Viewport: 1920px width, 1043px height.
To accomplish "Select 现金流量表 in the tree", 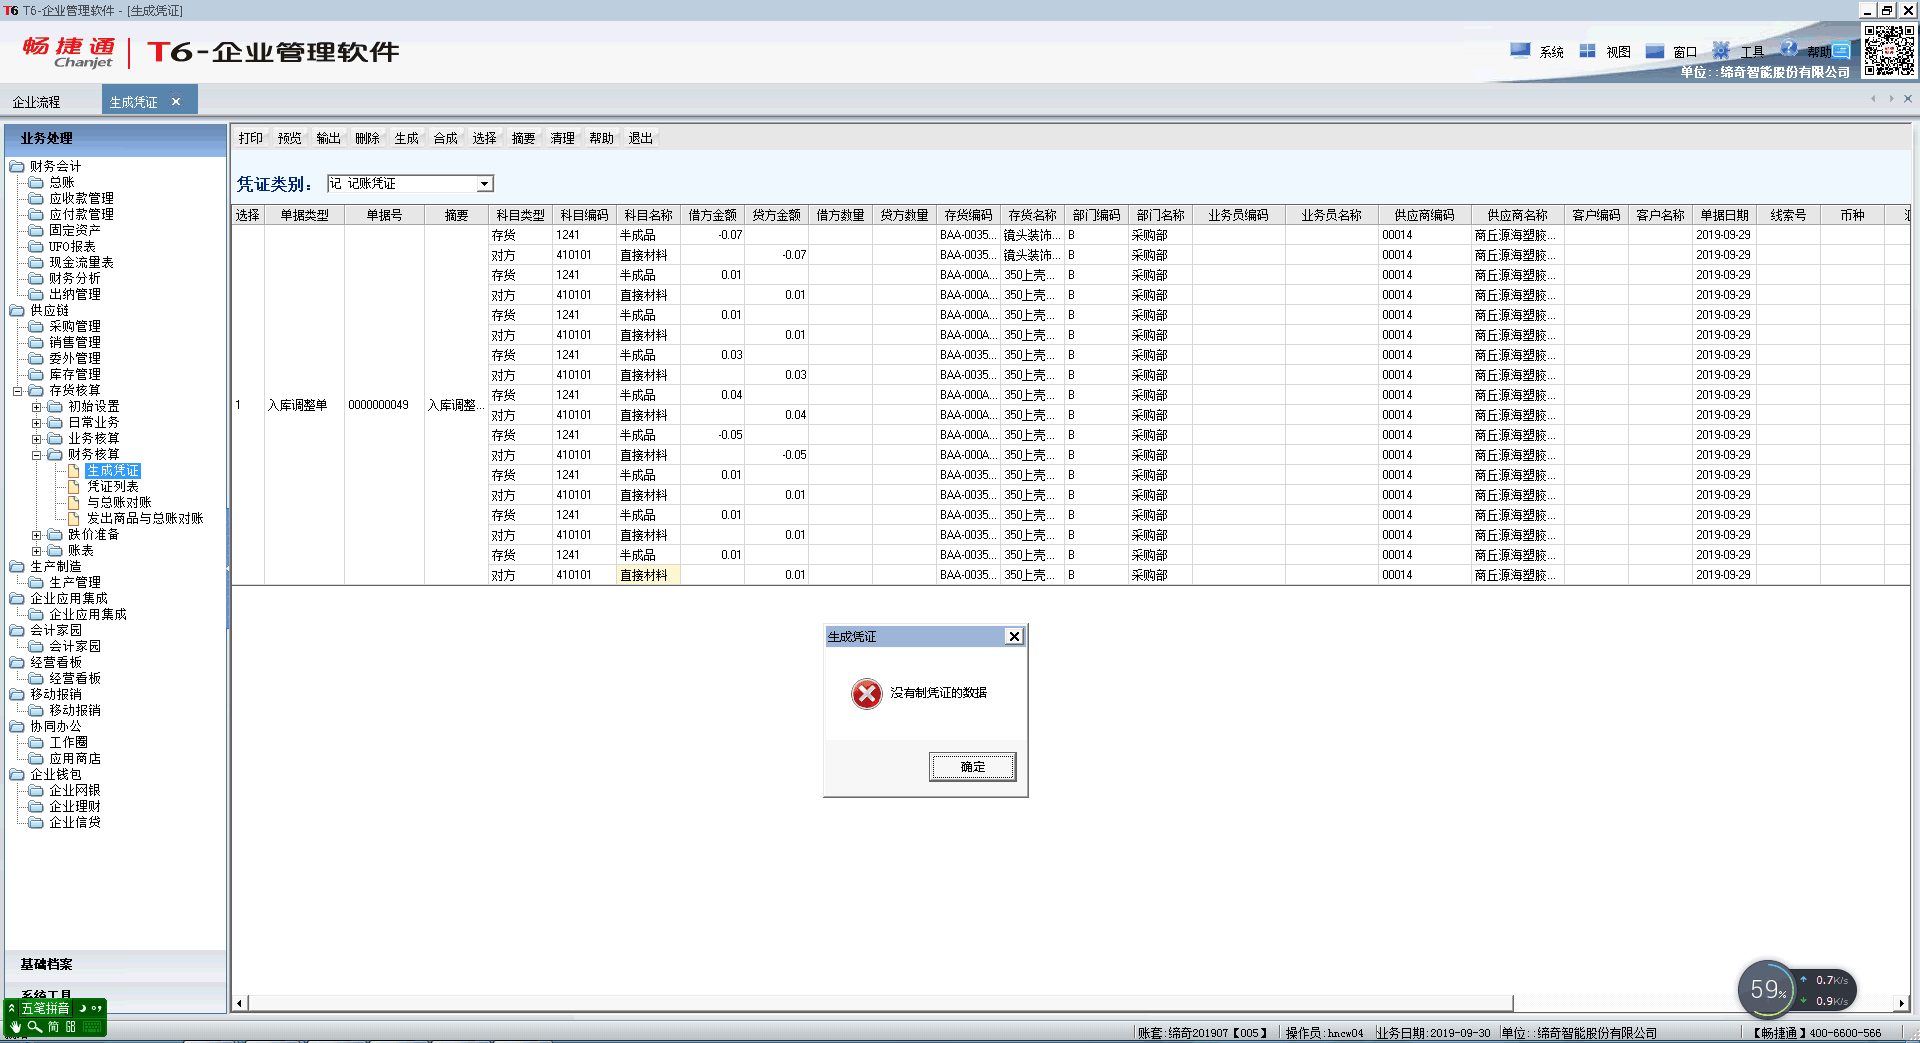I will [81, 262].
